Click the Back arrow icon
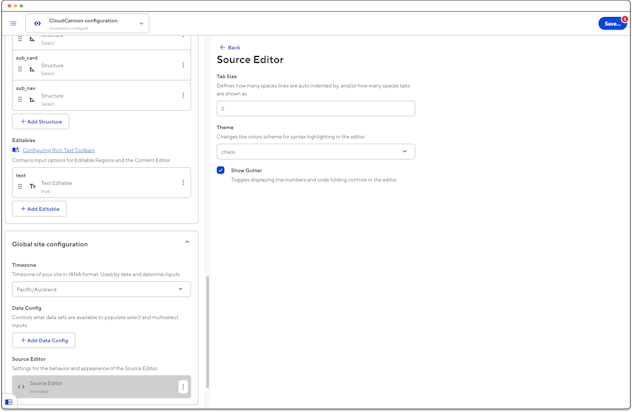This screenshot has height=412, width=632. click(x=222, y=48)
